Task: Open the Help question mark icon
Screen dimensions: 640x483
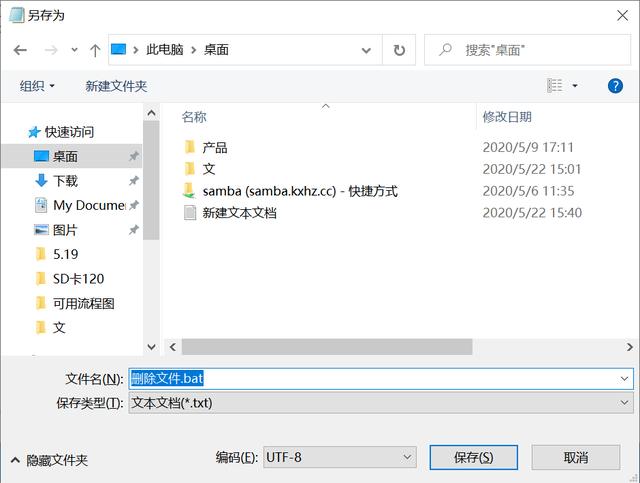Action: [x=616, y=86]
